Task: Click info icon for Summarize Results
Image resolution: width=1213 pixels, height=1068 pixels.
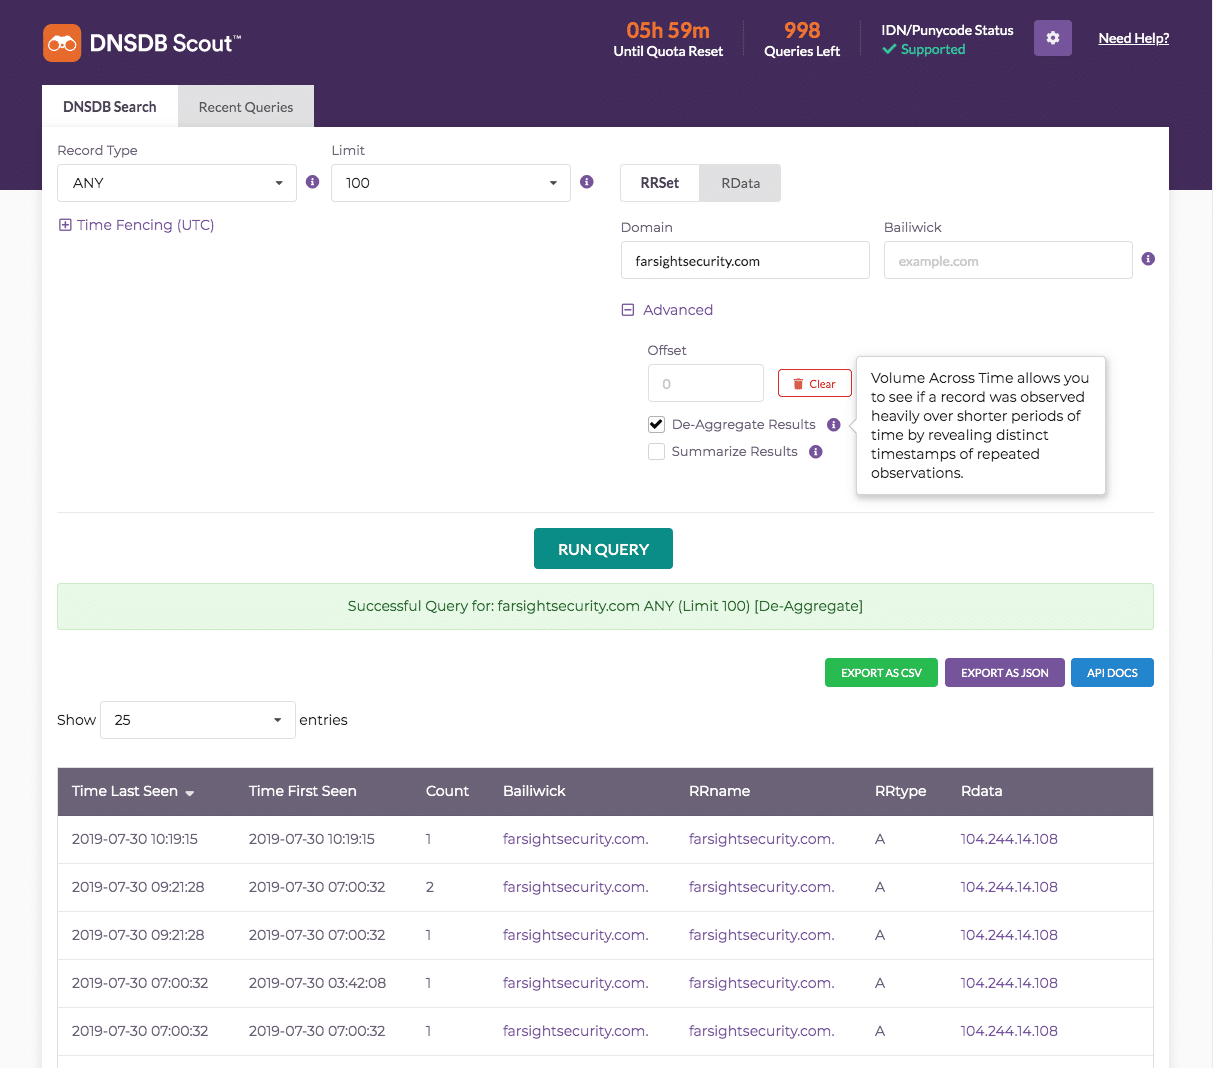Action: click(816, 452)
